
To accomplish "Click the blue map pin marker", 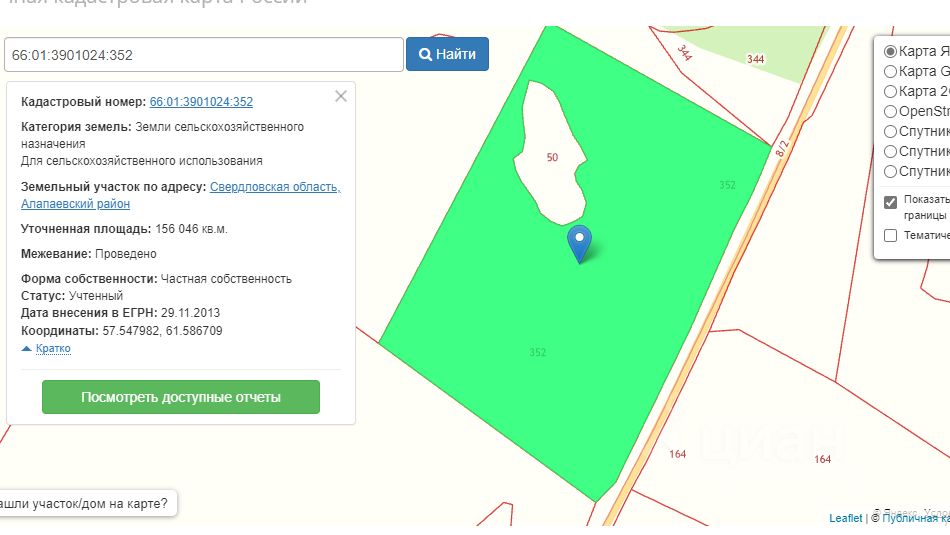I will (x=579, y=244).
